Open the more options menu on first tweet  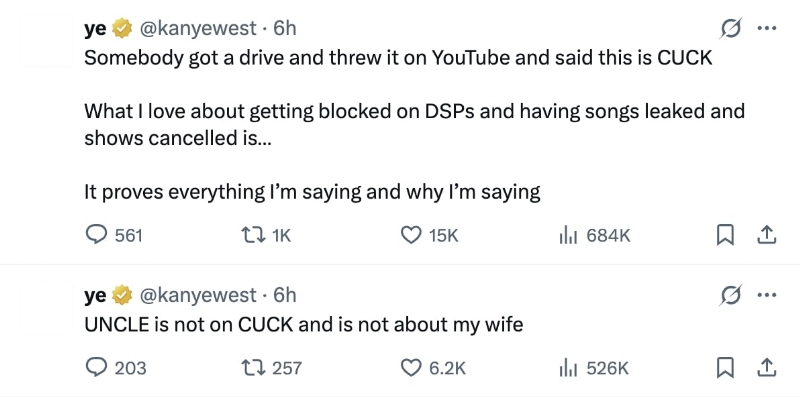tap(766, 28)
